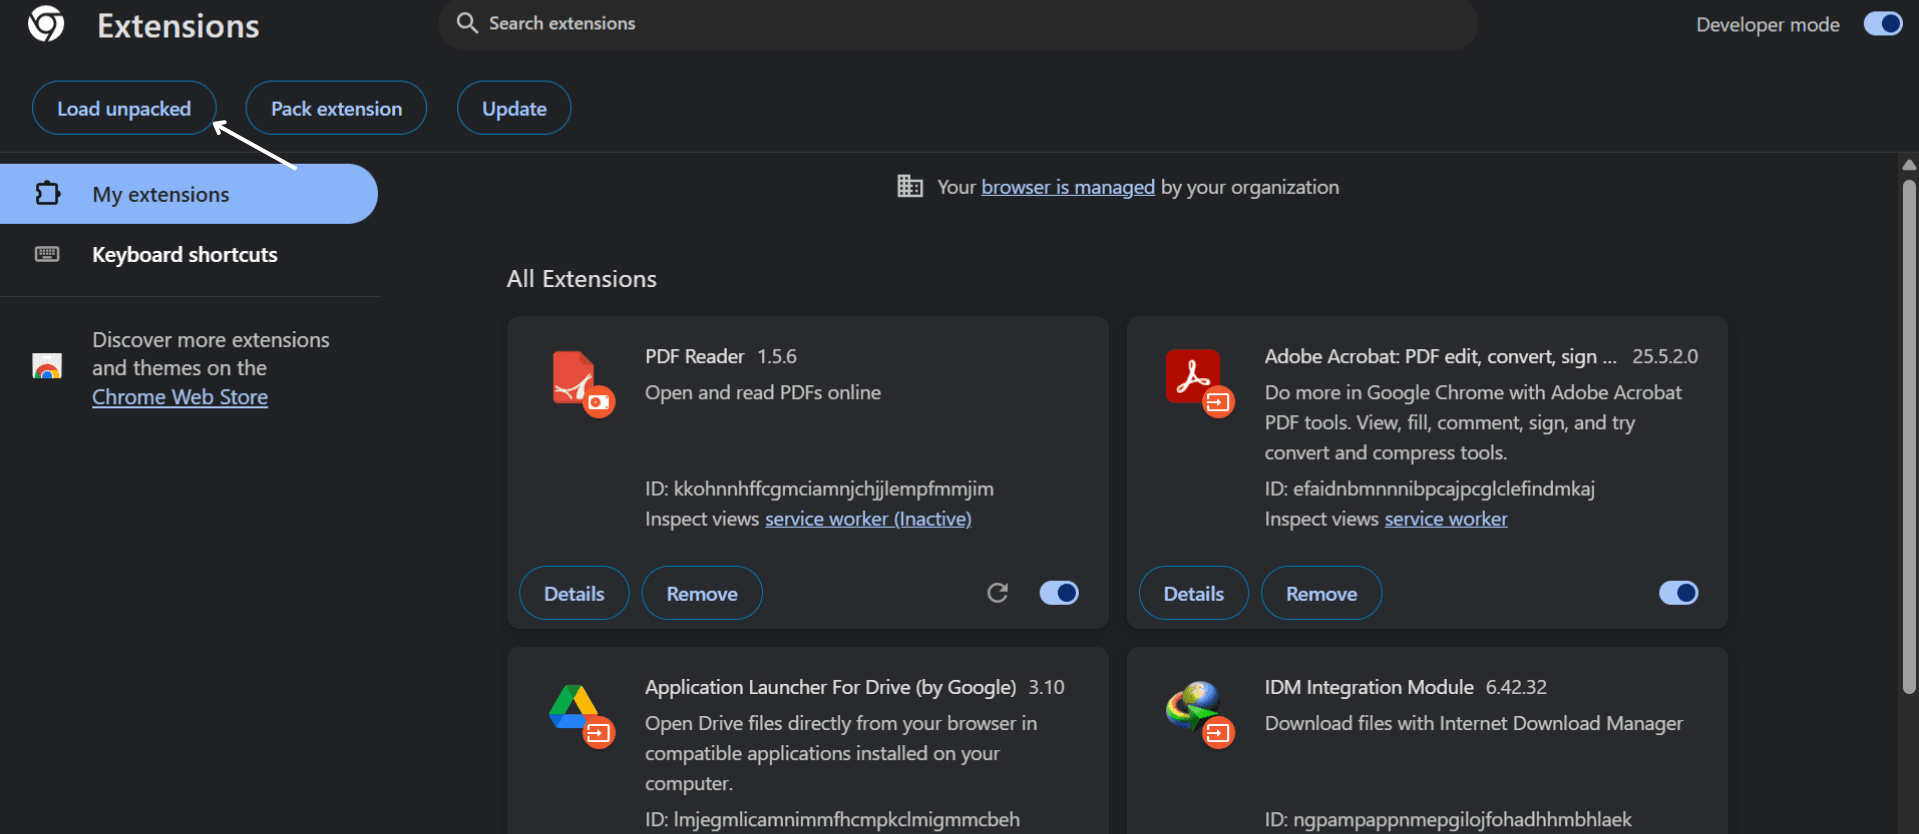Click Adobe Acrobat version 25.5.2.0
This screenshot has width=1919, height=834.
tap(1665, 357)
